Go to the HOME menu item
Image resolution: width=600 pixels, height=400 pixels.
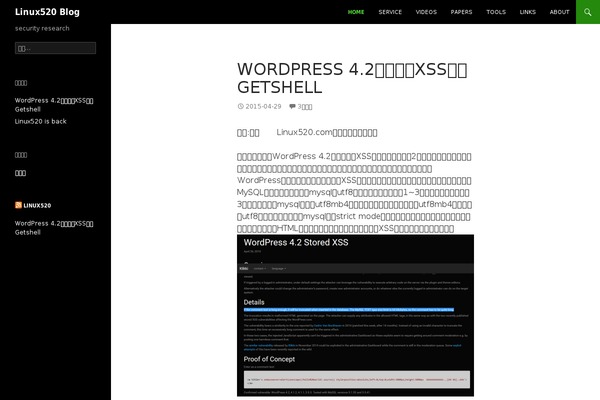(356, 12)
